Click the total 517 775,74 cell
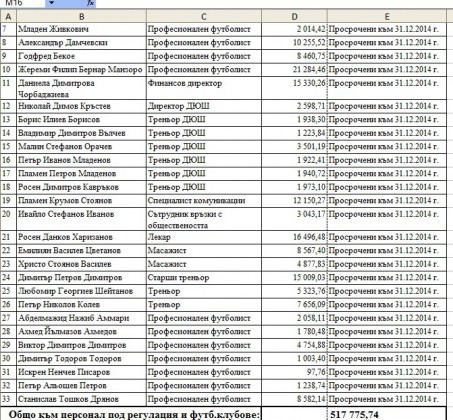The height and width of the screenshot is (420, 453). click(387, 414)
